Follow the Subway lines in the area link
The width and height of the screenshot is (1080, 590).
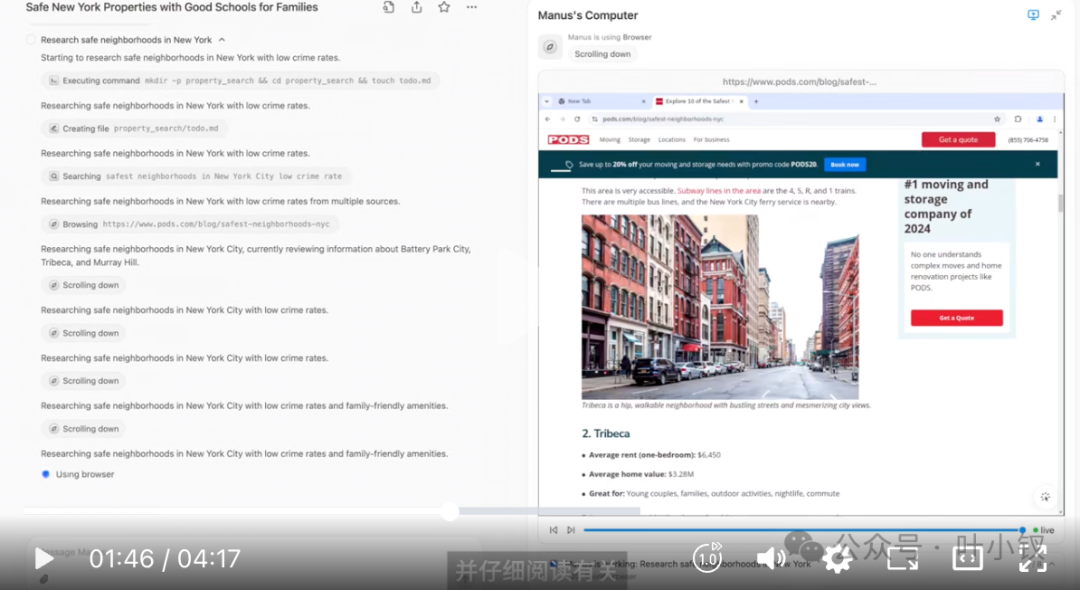click(x=719, y=191)
